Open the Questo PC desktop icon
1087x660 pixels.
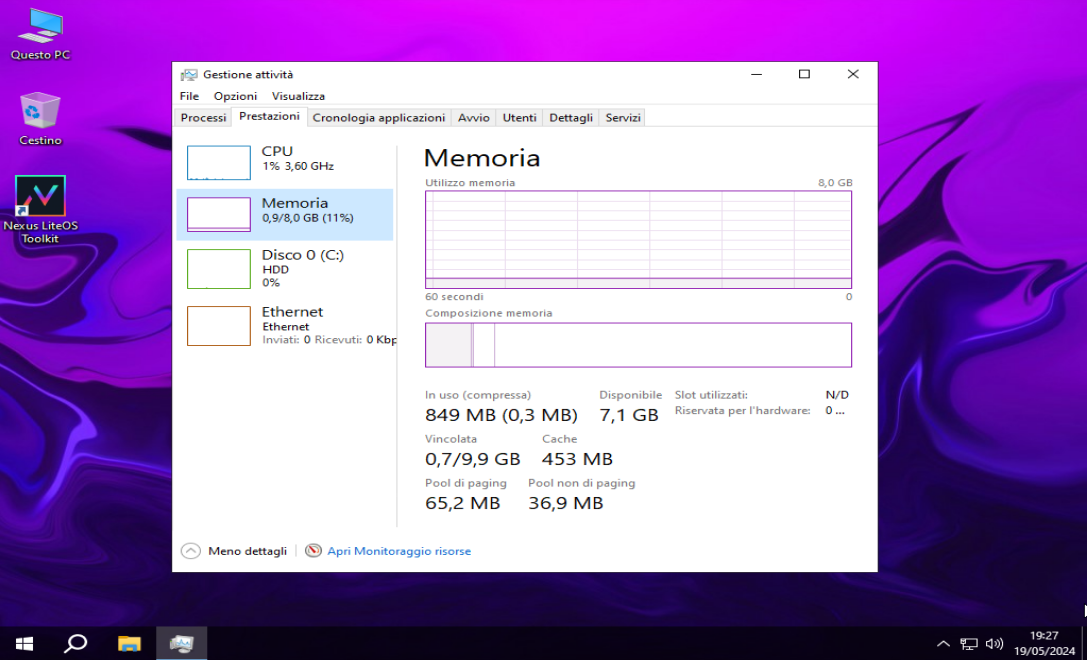[x=40, y=36]
